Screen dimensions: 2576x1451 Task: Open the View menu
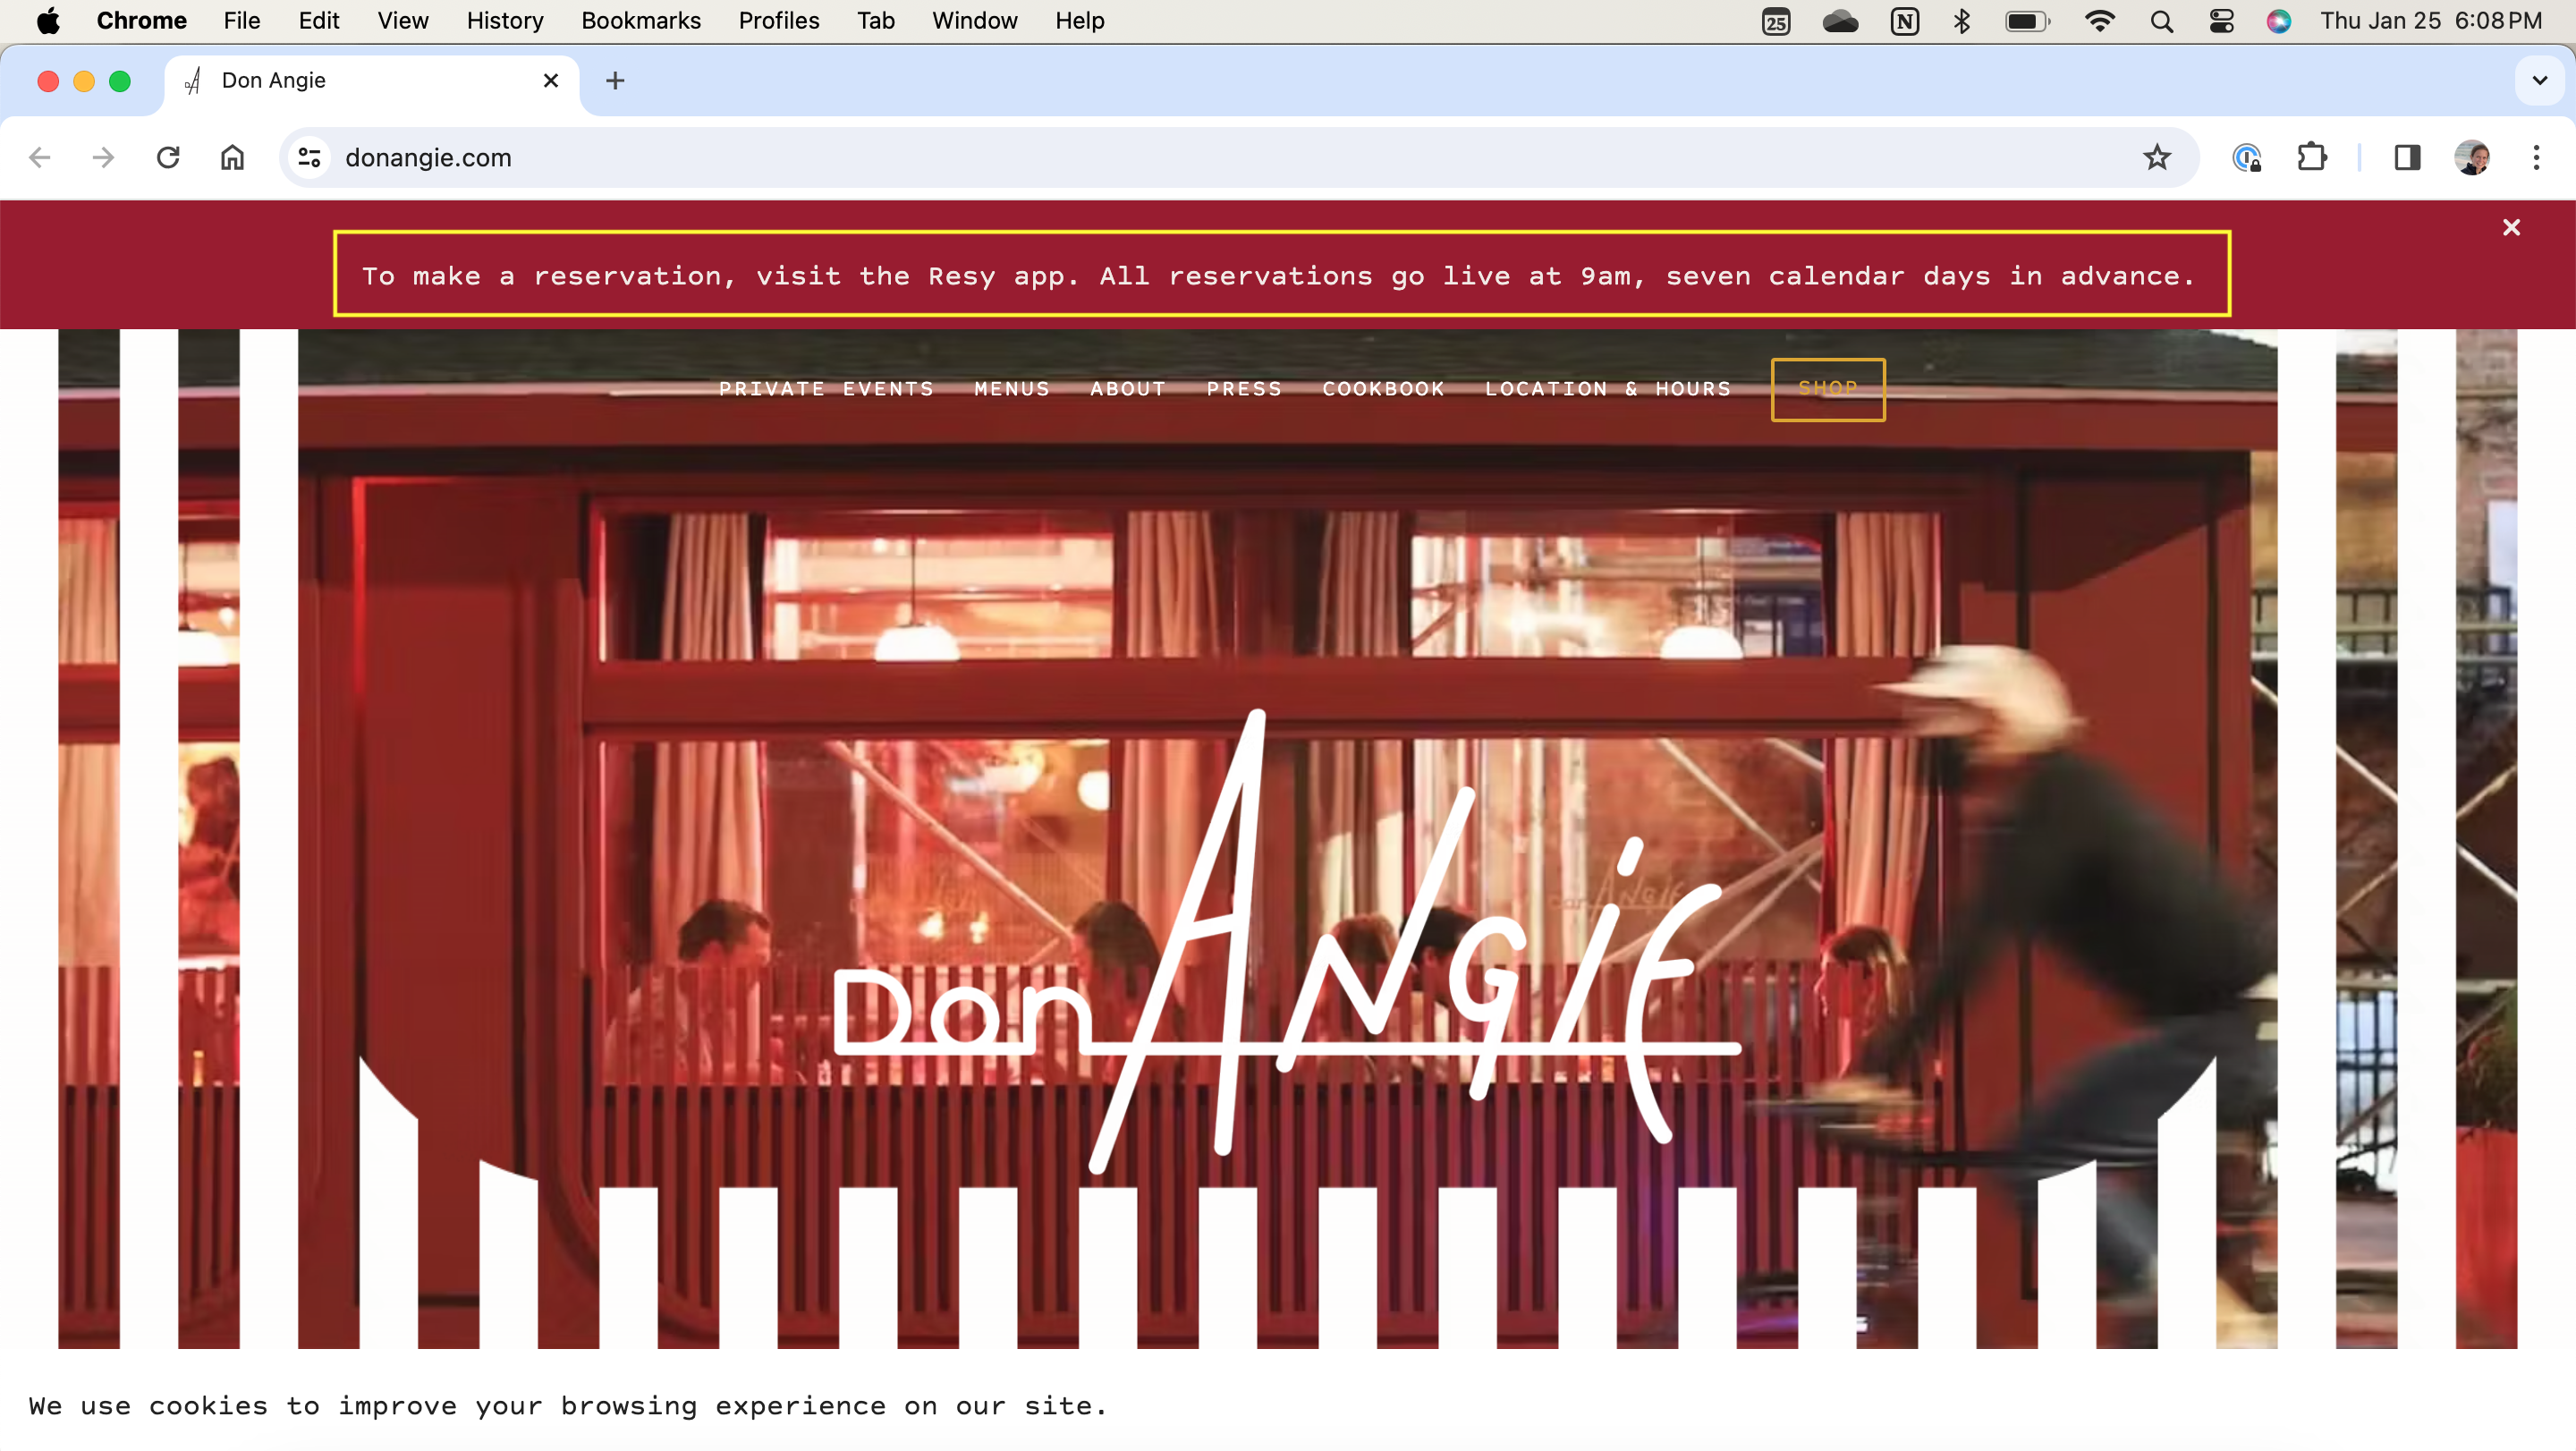point(402,21)
